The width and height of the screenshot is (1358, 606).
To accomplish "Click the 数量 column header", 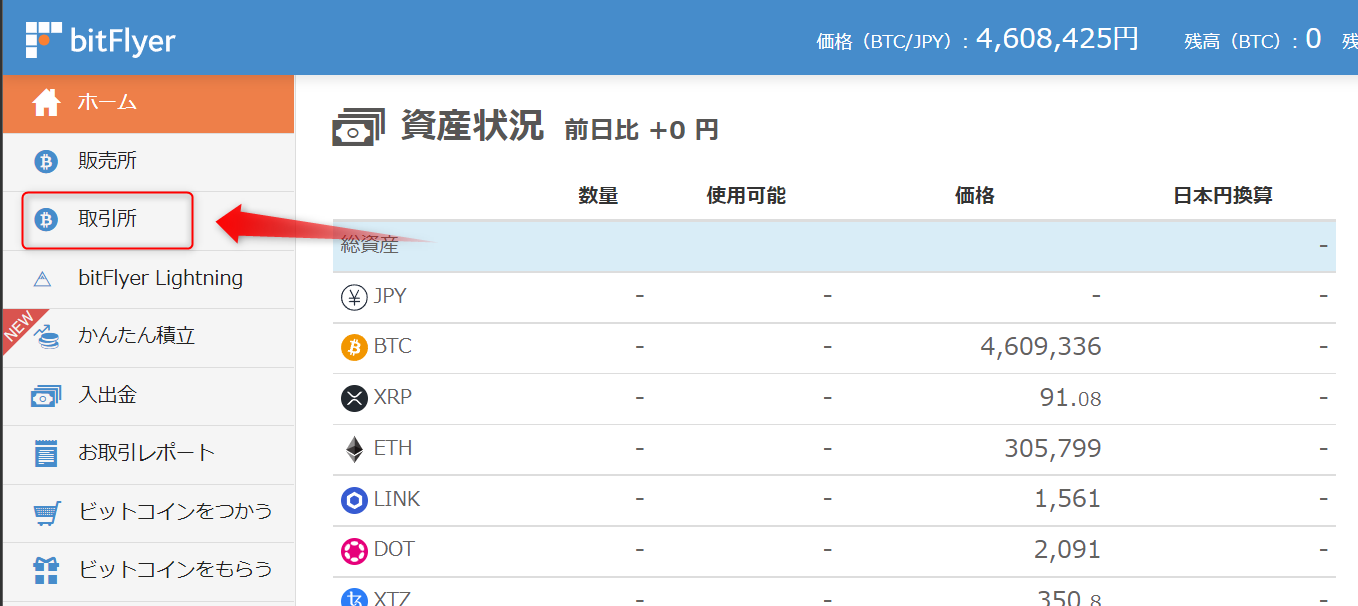I will tap(598, 196).
